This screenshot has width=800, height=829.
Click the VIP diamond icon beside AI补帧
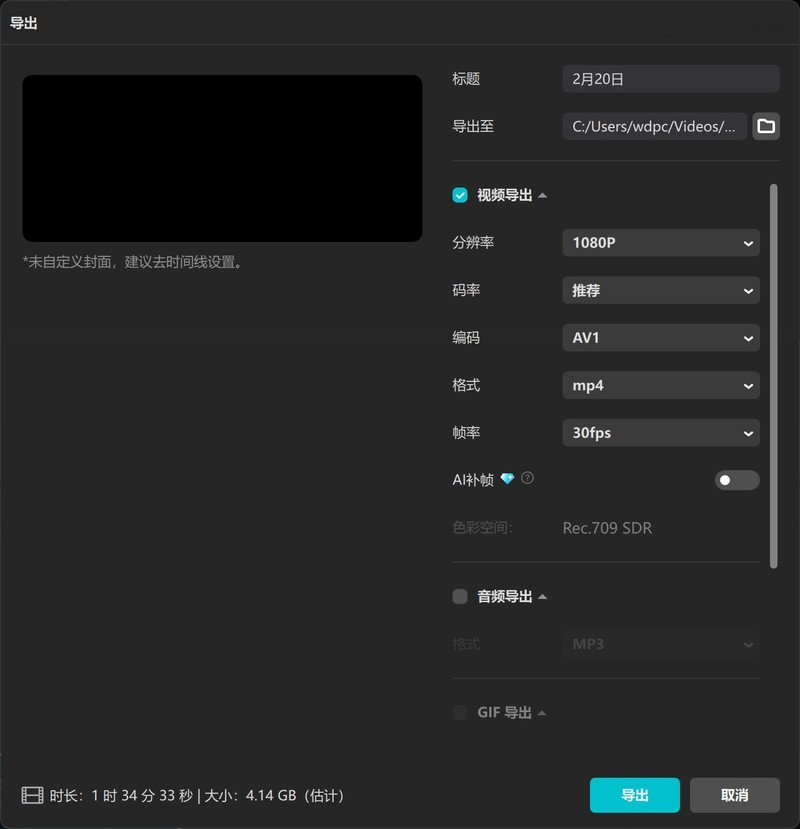[x=508, y=479]
